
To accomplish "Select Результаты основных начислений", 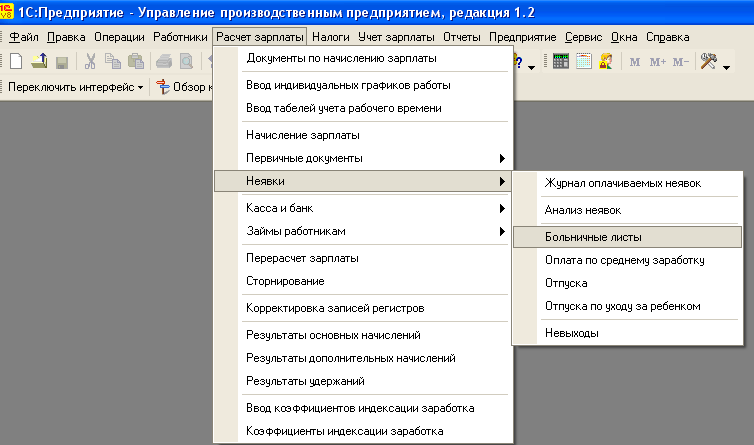I will tap(363, 335).
